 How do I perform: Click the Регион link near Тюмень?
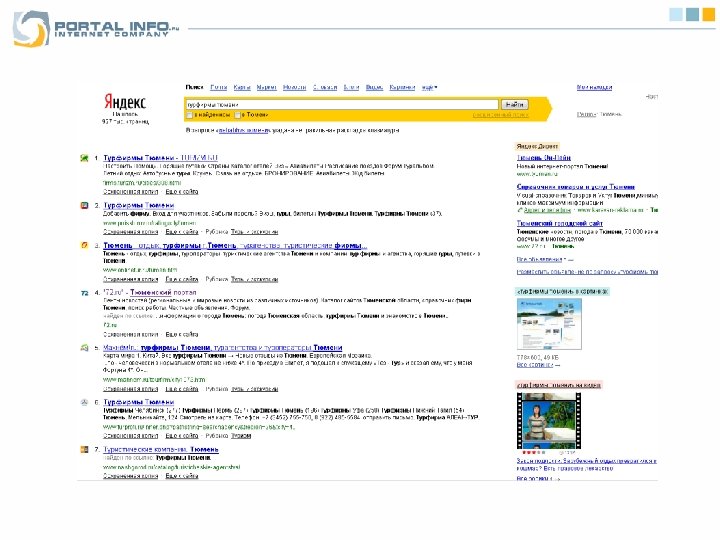tap(586, 114)
